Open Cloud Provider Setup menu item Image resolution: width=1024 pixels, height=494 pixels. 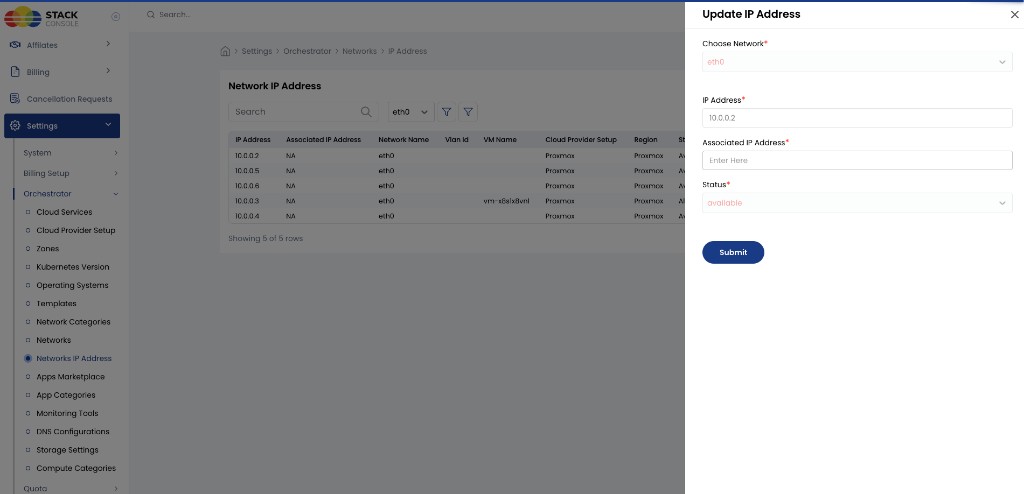click(76, 230)
